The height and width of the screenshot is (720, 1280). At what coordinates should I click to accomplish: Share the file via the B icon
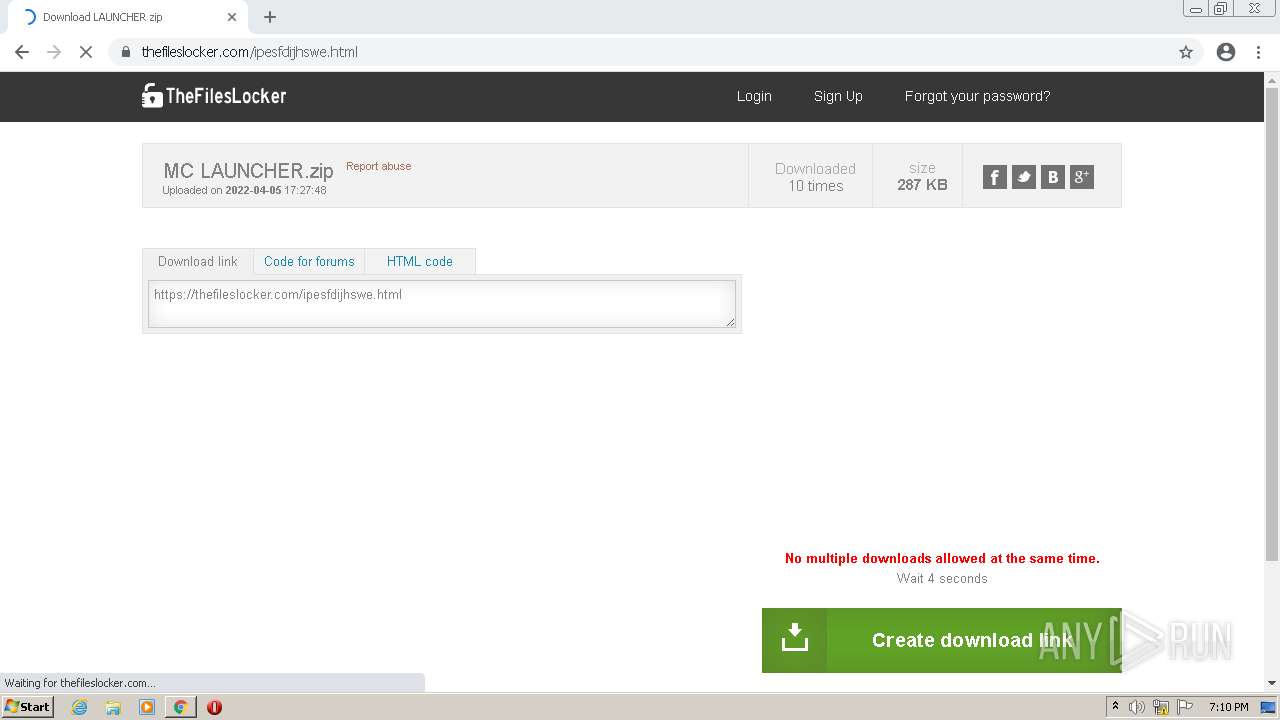point(1052,177)
